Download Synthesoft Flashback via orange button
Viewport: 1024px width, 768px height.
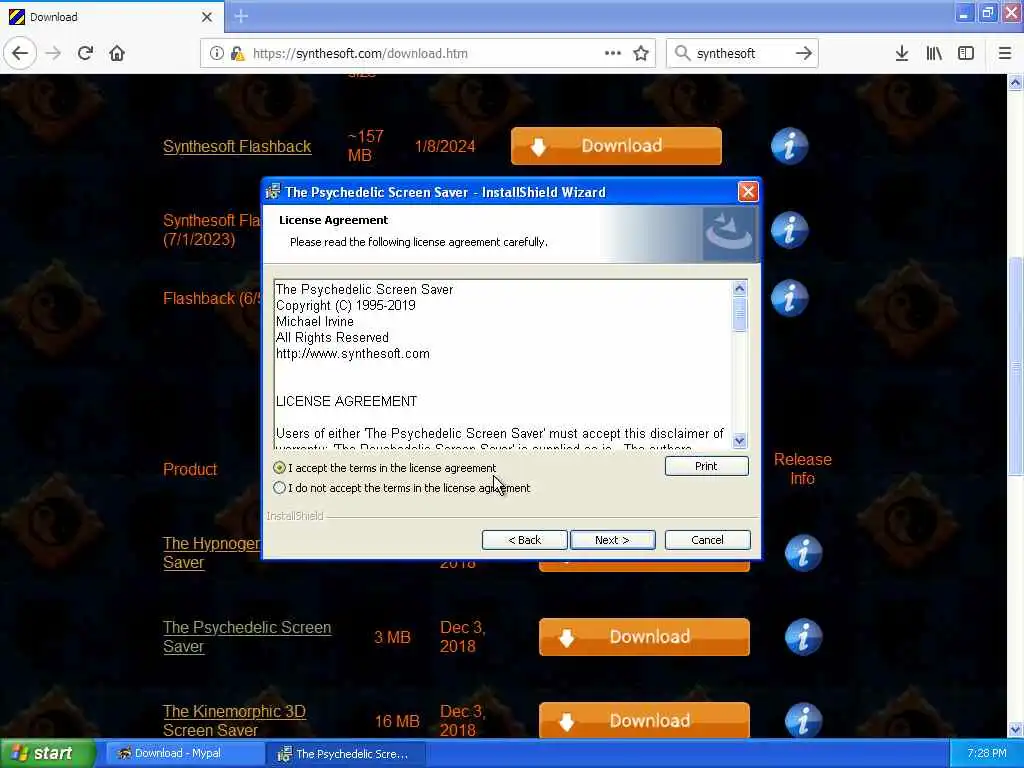click(616, 146)
